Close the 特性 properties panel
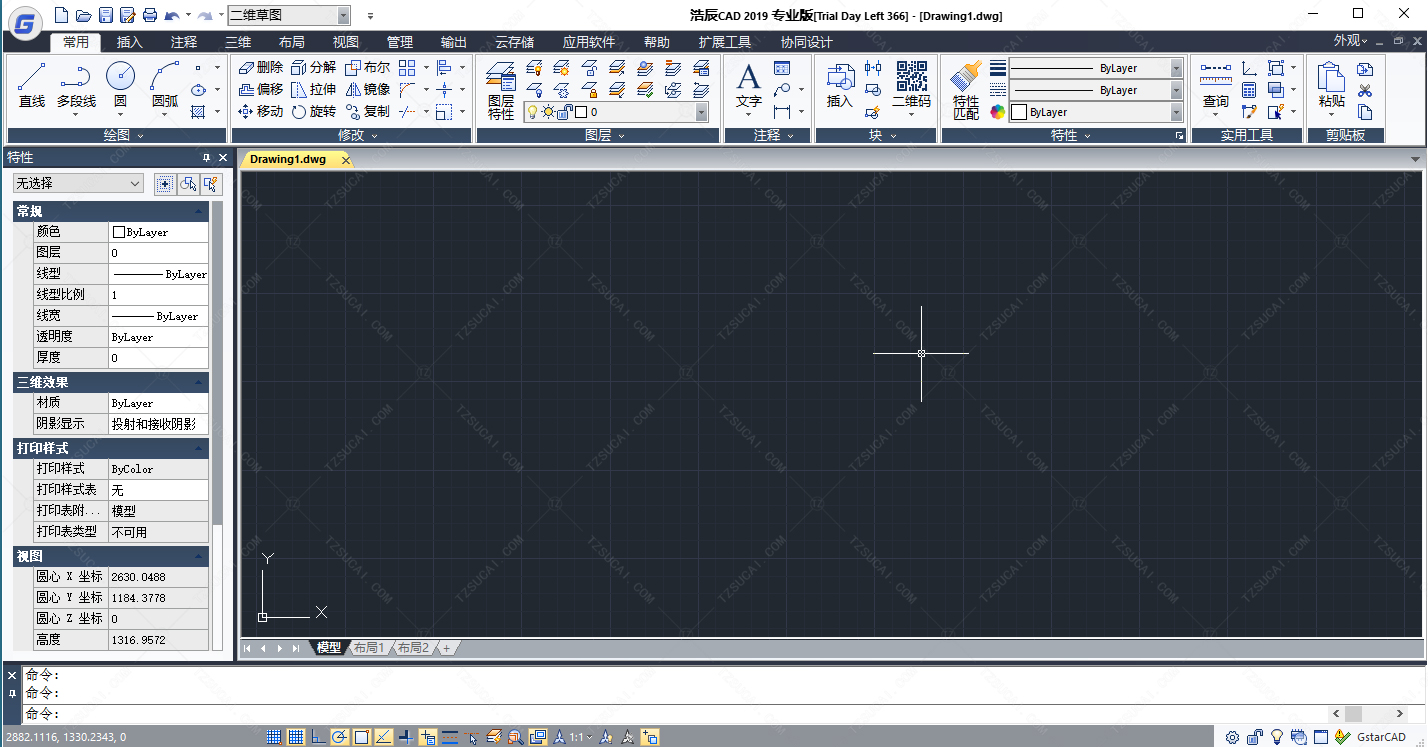Image resolution: width=1428 pixels, height=747 pixels. (x=223, y=157)
